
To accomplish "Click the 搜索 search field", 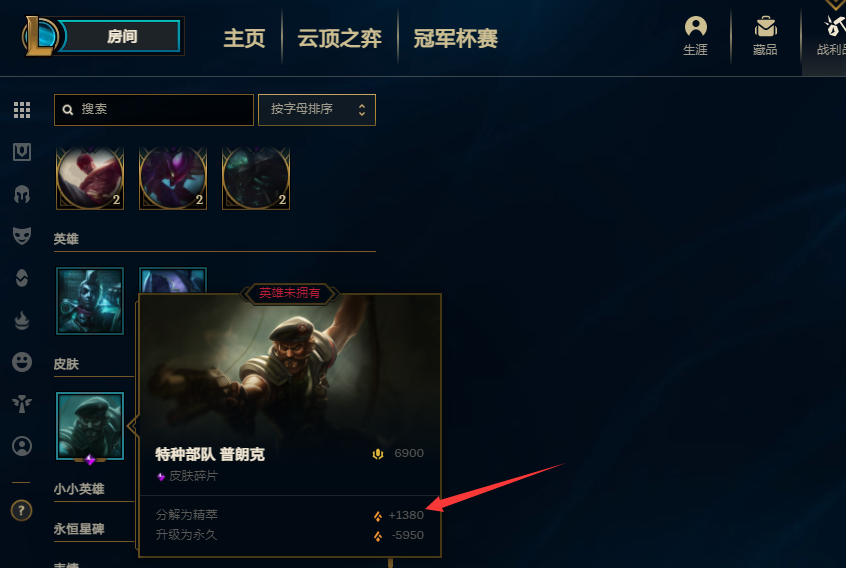I will (154, 110).
